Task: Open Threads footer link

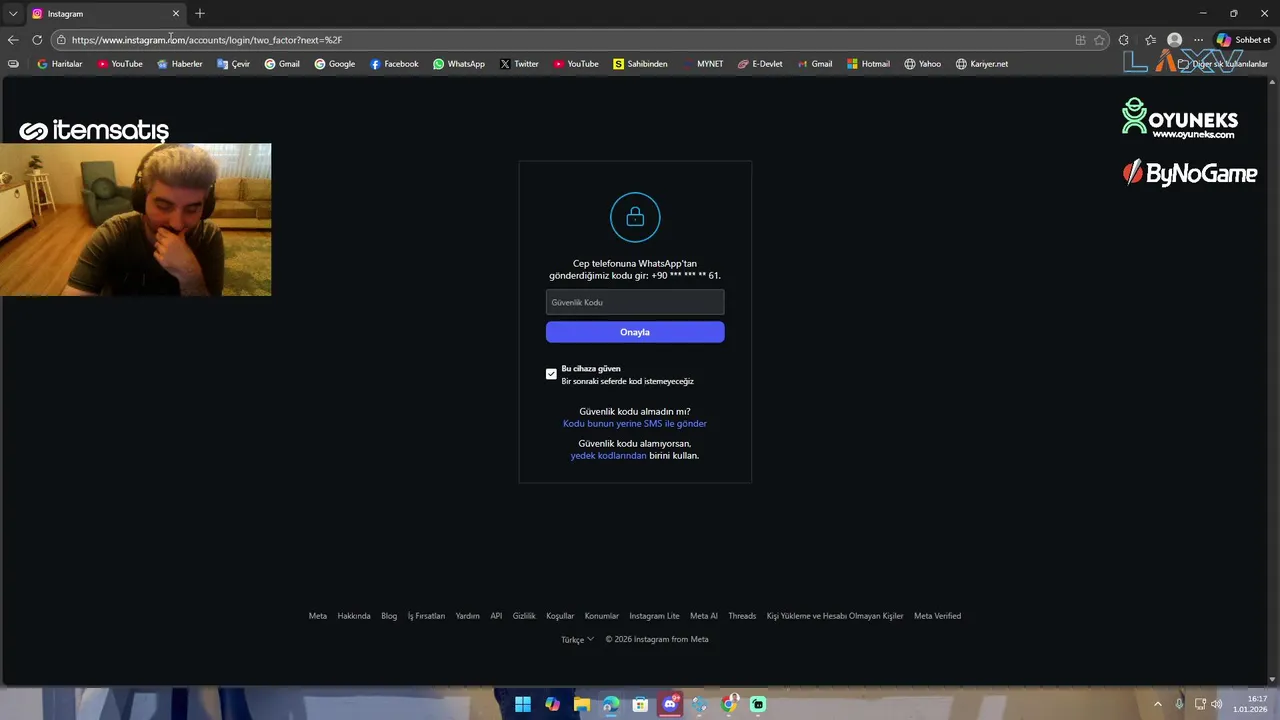Action: tap(742, 616)
